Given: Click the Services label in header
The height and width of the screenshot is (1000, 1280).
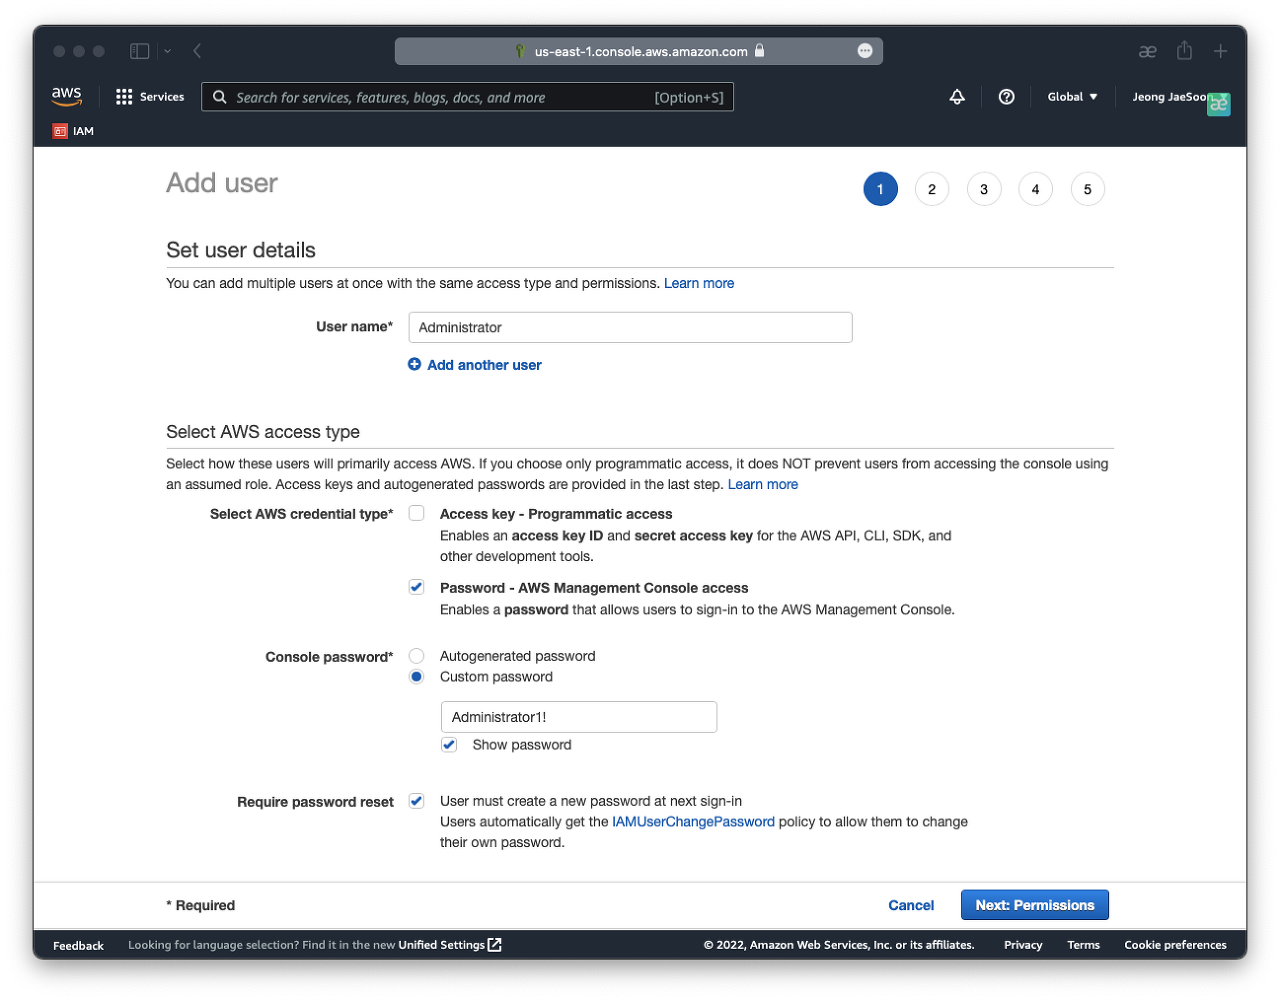Looking at the screenshot, I should (162, 97).
